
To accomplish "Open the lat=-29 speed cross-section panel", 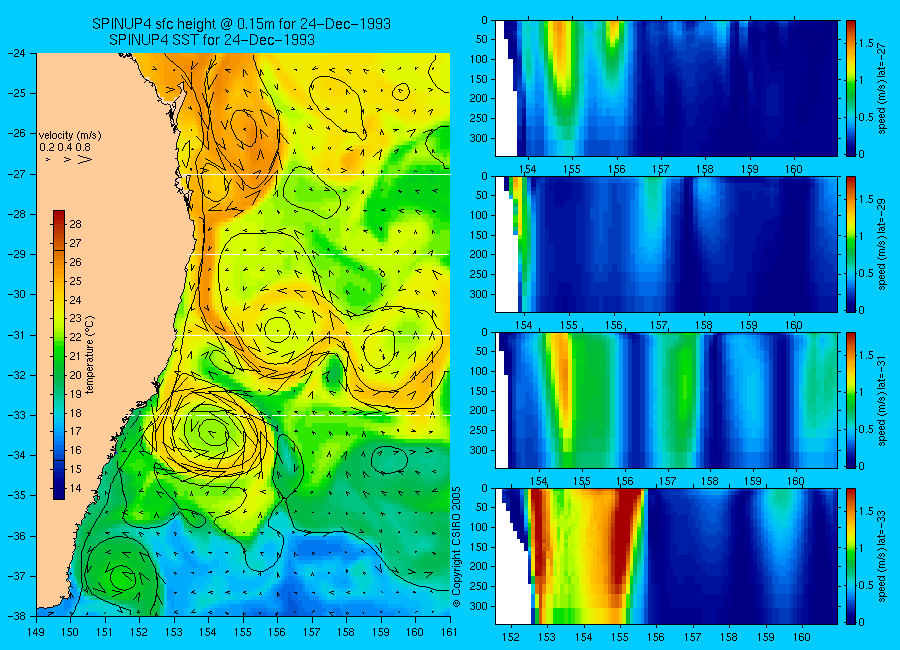I will coord(666,244).
